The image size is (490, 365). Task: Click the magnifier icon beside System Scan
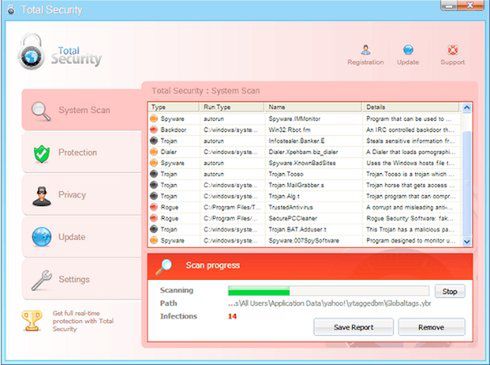click(41, 111)
